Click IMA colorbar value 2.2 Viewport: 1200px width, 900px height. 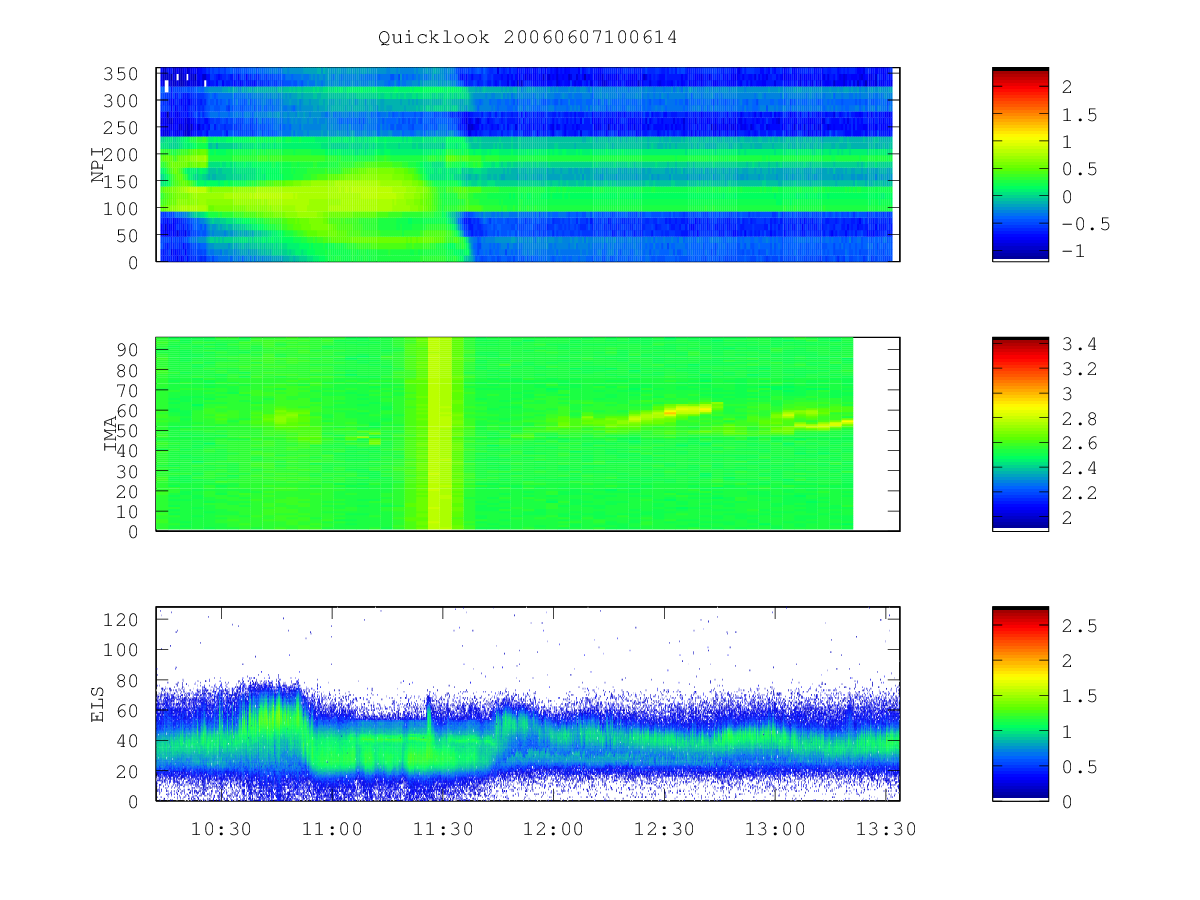(1080, 493)
